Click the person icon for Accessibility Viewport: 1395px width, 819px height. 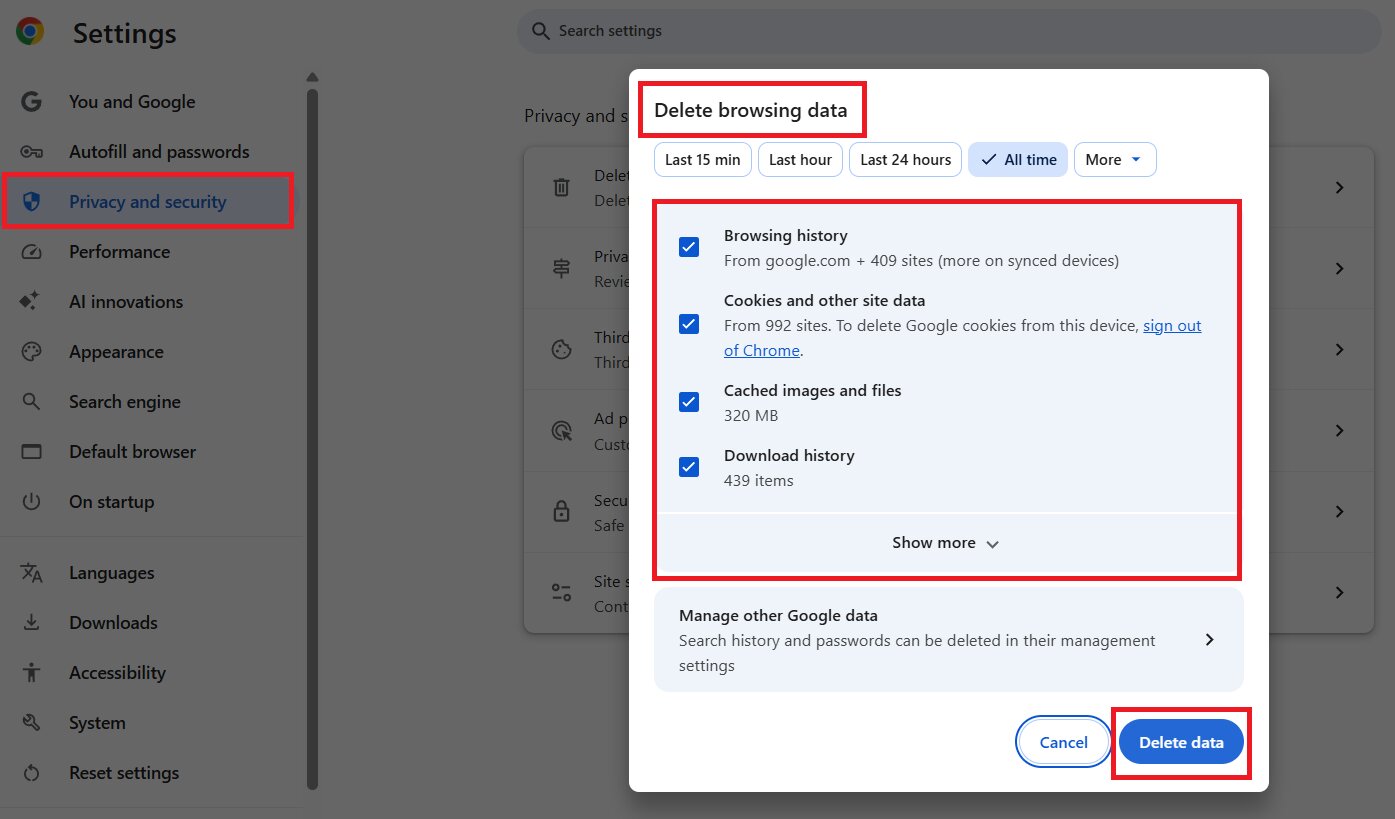(31, 673)
